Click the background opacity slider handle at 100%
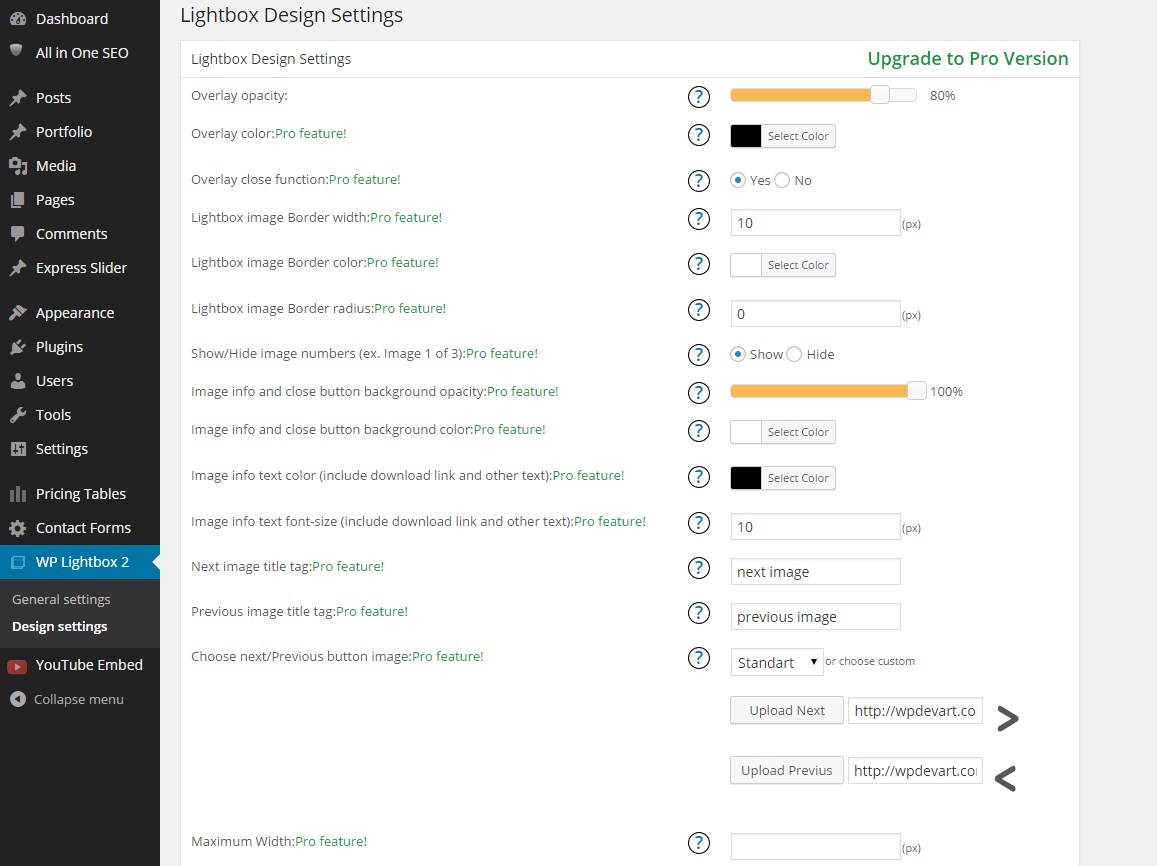This screenshot has height=866, width=1157. coord(916,391)
